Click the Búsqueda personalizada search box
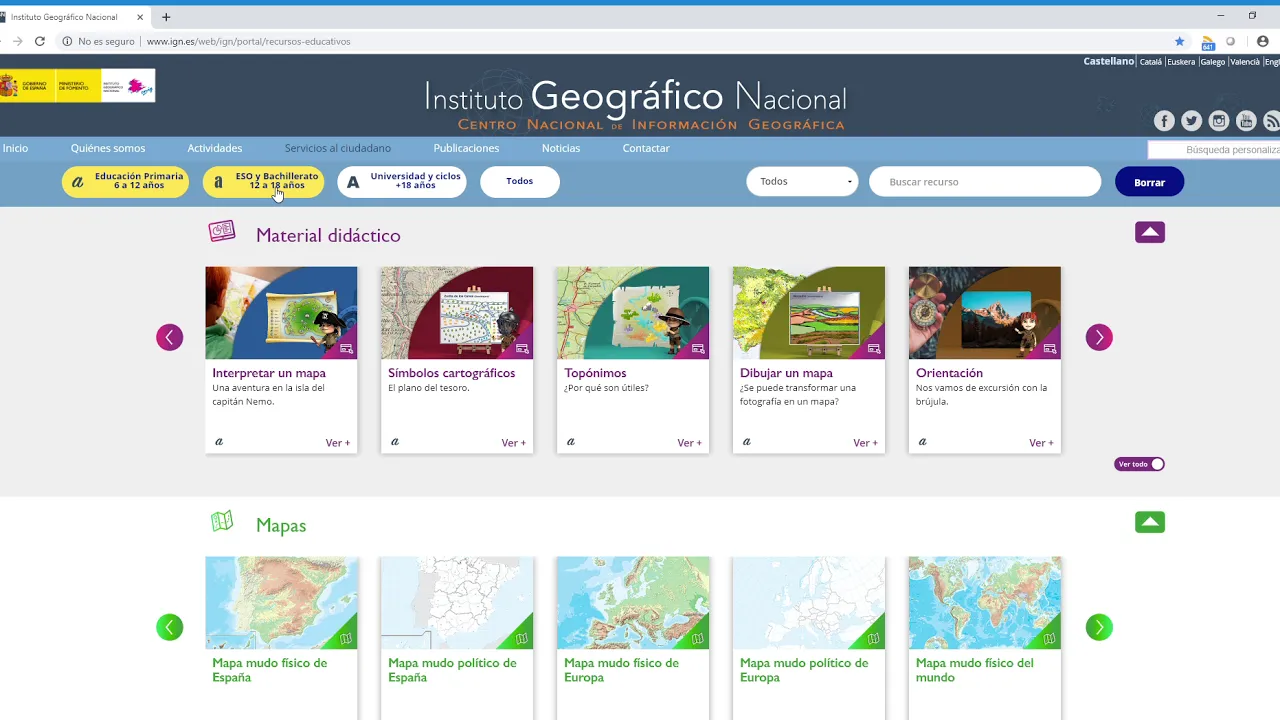1280x720 pixels. [x=1214, y=150]
